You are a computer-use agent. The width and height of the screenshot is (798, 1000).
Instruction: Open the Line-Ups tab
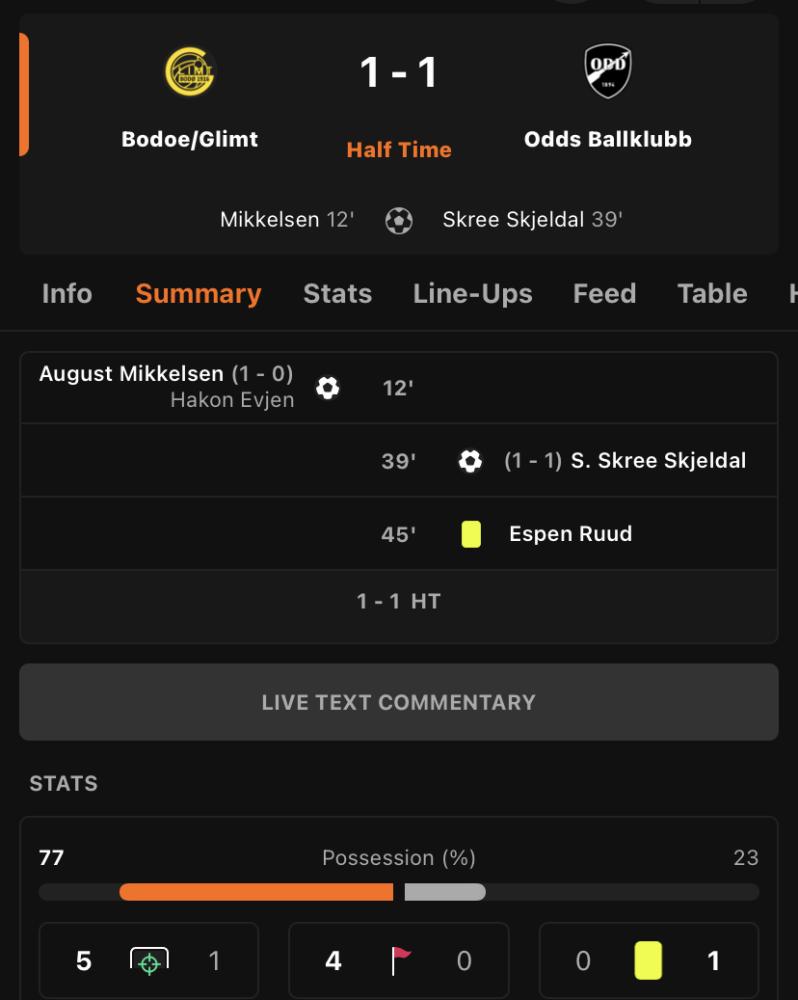(473, 294)
